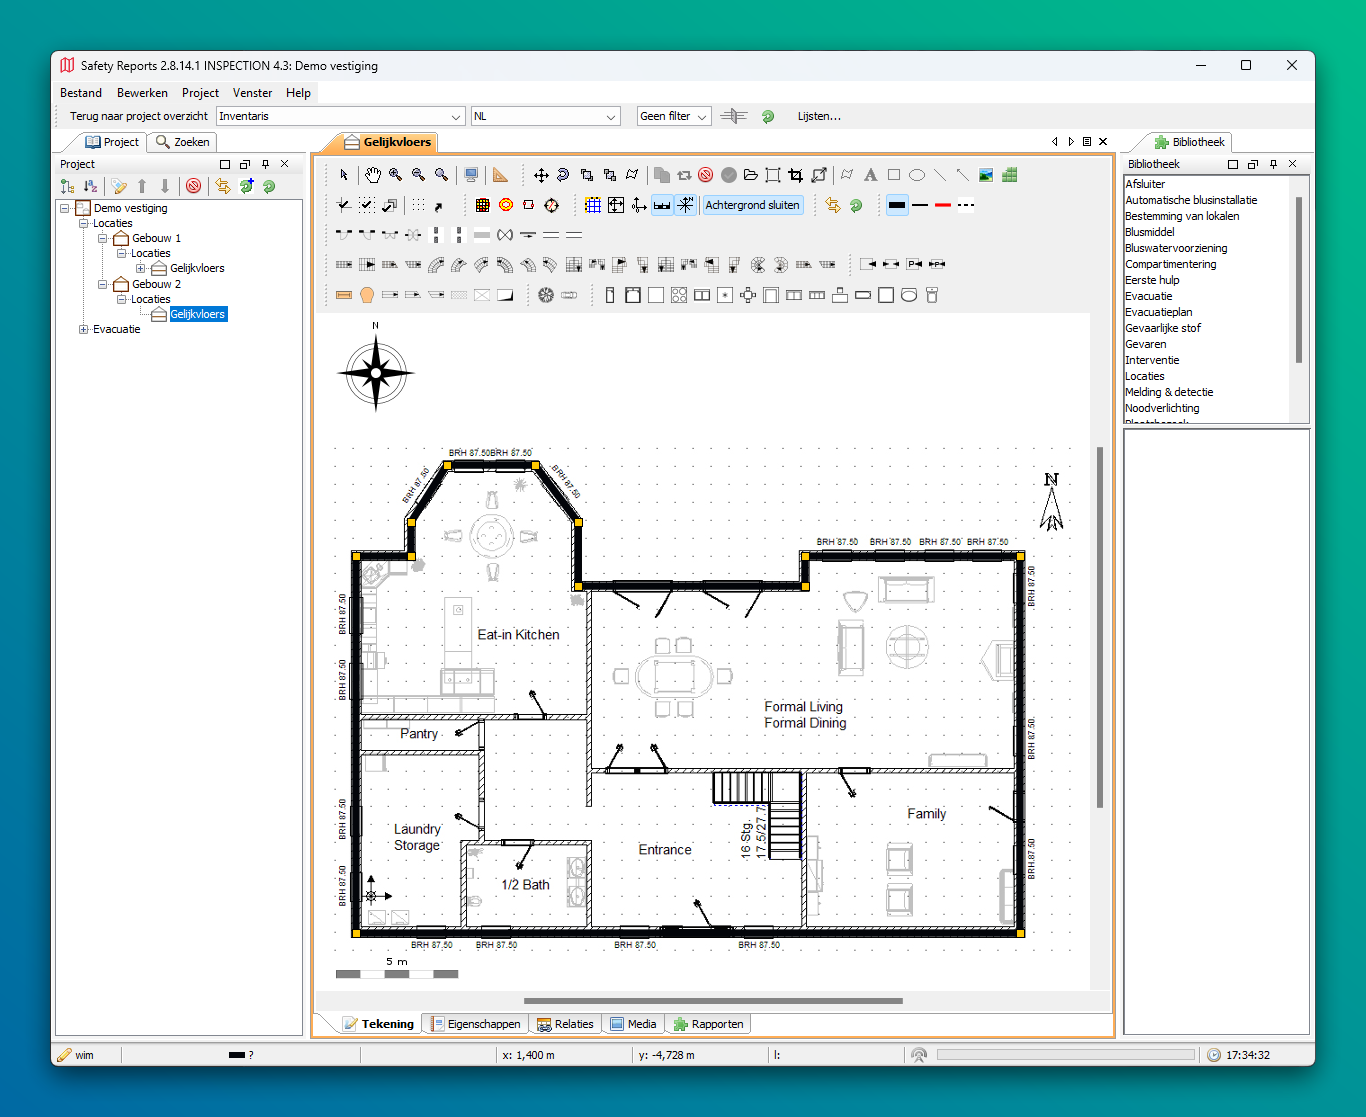Click the red prohibition icon in Project panel

(x=194, y=186)
